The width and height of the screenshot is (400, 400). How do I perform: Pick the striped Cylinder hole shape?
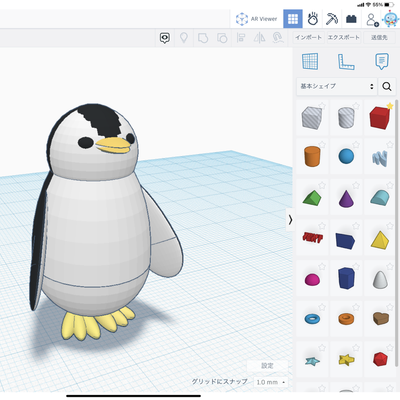(346, 117)
